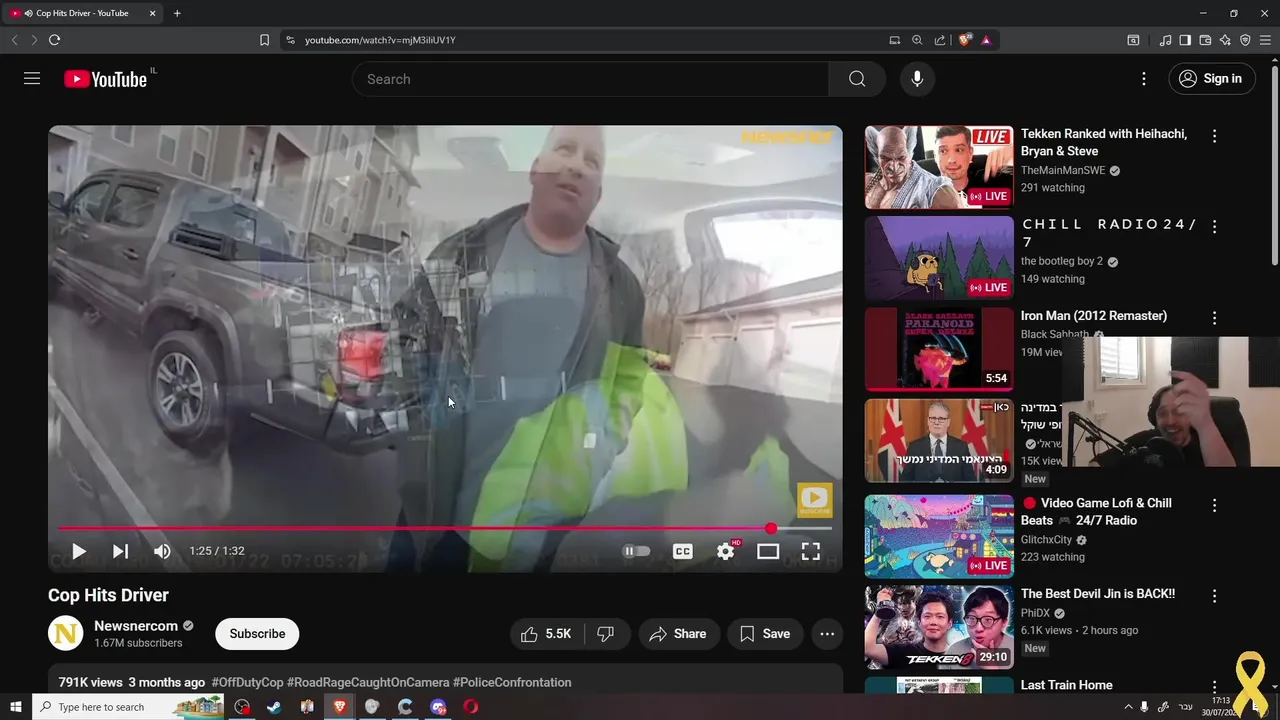Click the search magnifier button
The image size is (1280, 720).
[857, 79]
